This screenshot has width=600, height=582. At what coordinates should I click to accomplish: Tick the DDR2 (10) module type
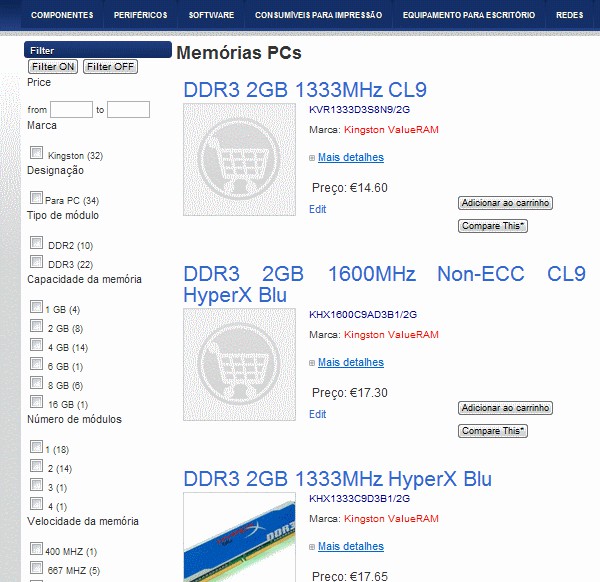tap(36, 242)
